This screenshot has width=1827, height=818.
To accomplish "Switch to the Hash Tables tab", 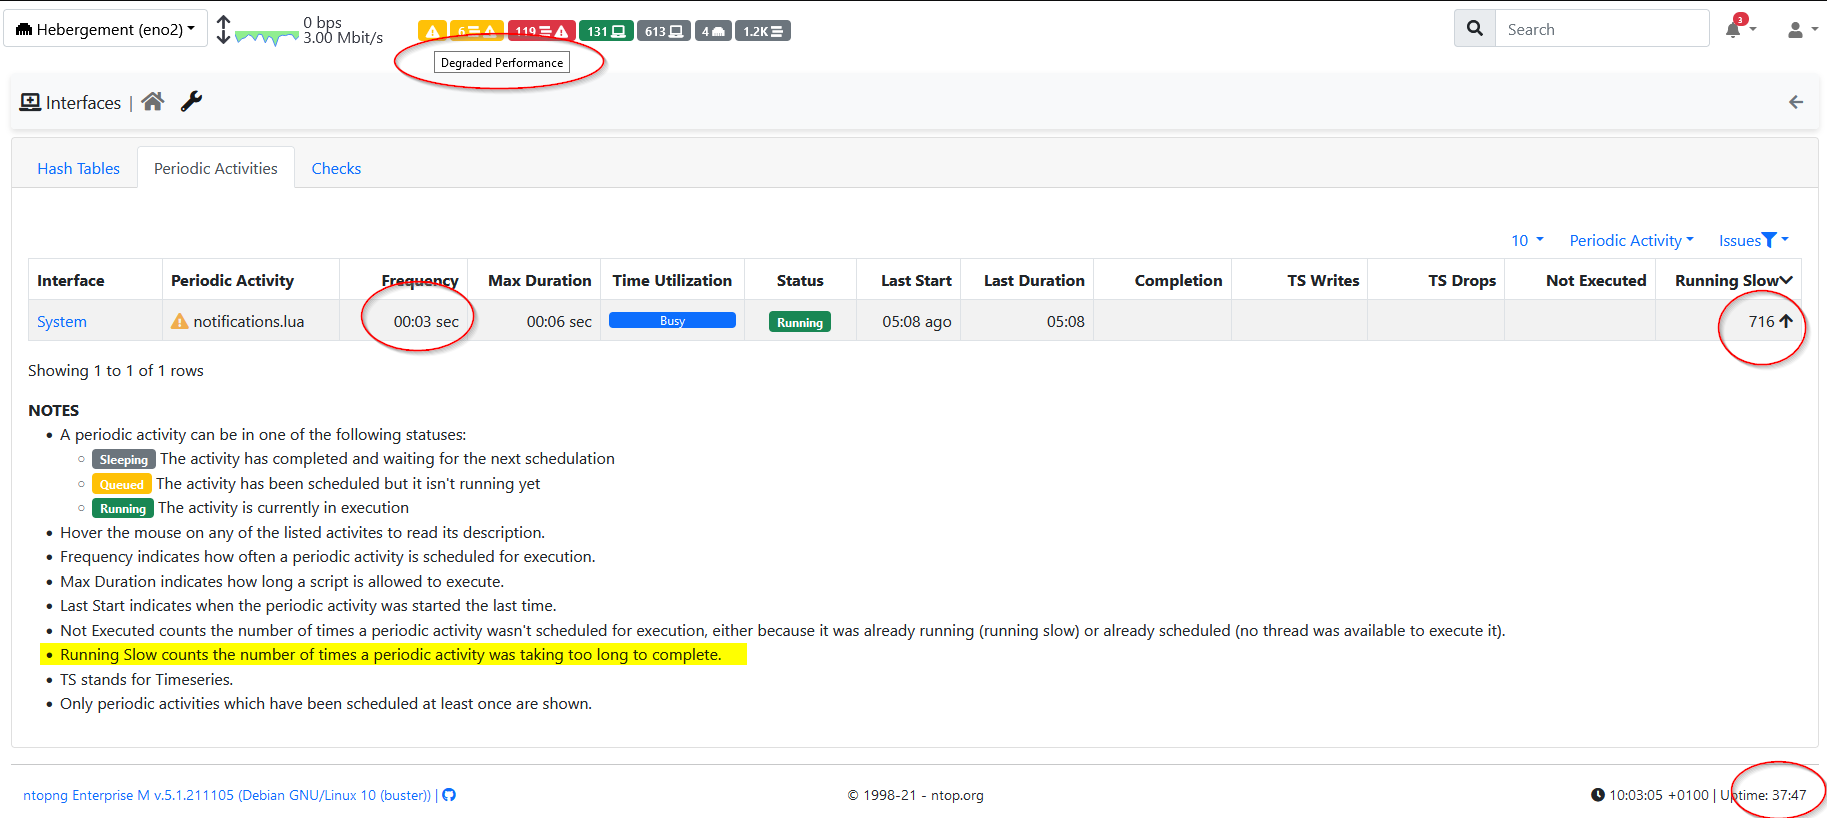I will pos(78,168).
